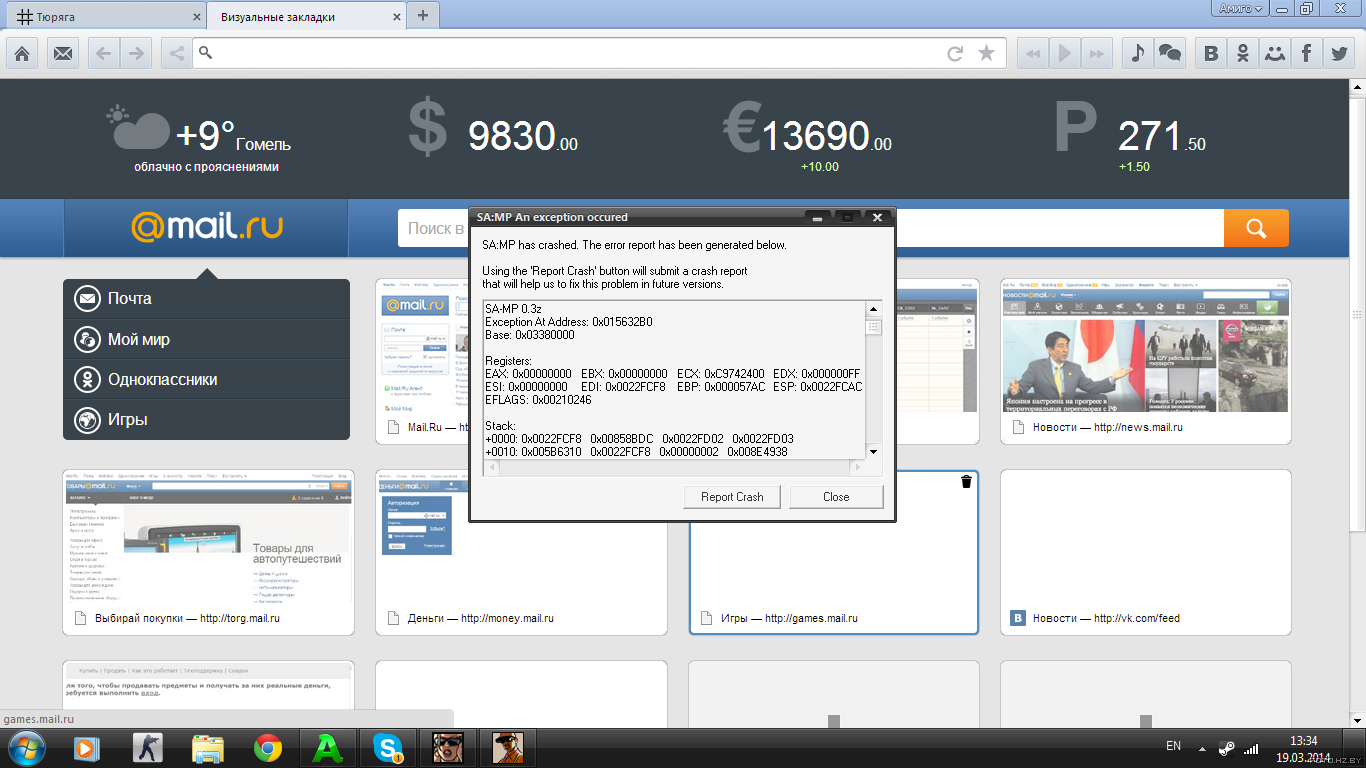
Task: Click the orange search button
Action: [x=1256, y=228]
